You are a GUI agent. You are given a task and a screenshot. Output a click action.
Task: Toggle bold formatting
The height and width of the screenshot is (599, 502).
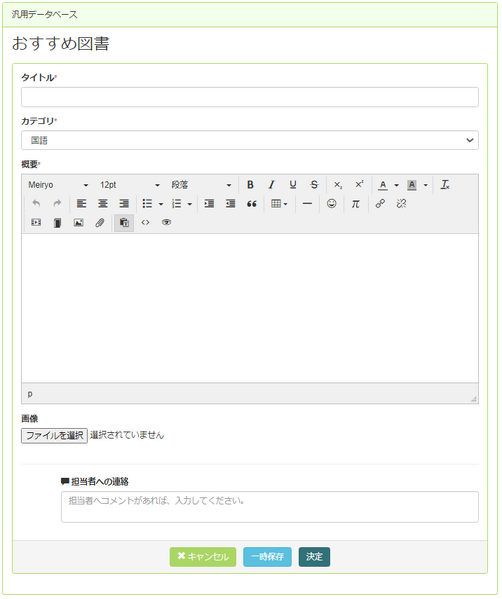click(250, 185)
